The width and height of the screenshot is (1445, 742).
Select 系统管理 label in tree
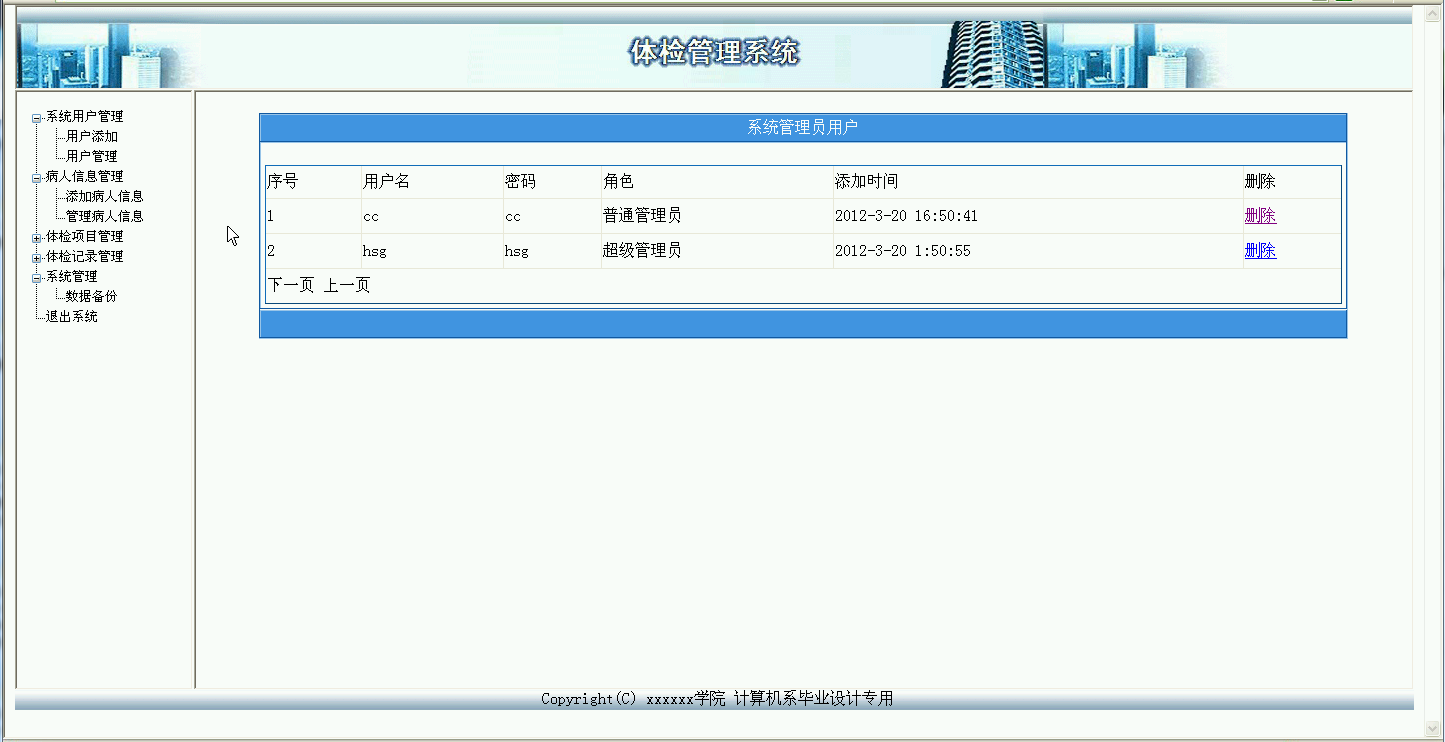pos(72,277)
